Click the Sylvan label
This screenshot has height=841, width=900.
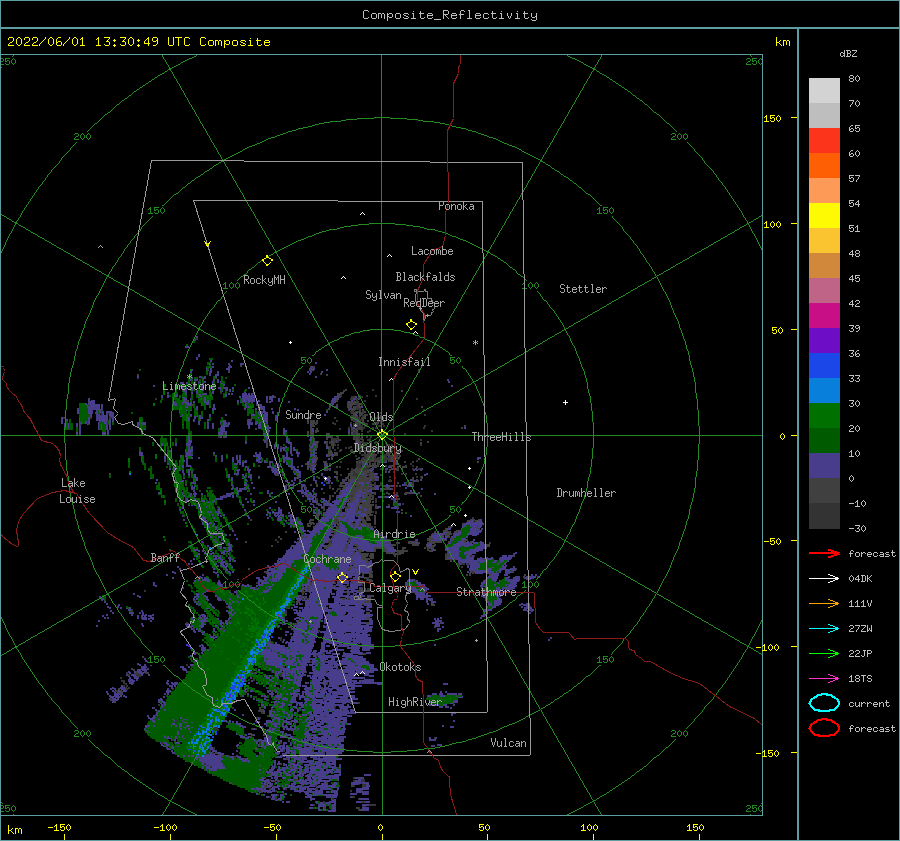point(383,295)
